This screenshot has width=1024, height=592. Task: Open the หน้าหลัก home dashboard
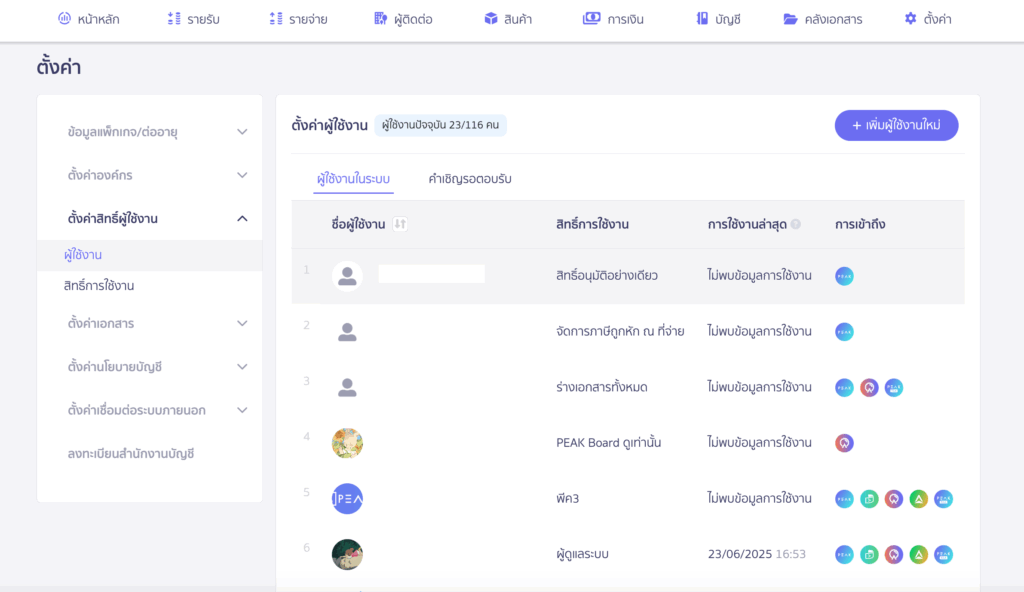[88, 19]
